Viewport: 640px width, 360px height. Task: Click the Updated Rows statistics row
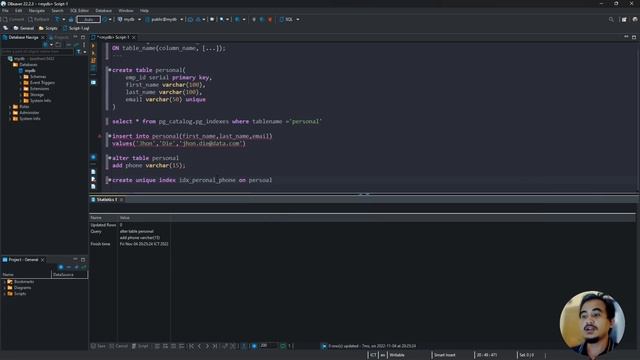129,225
